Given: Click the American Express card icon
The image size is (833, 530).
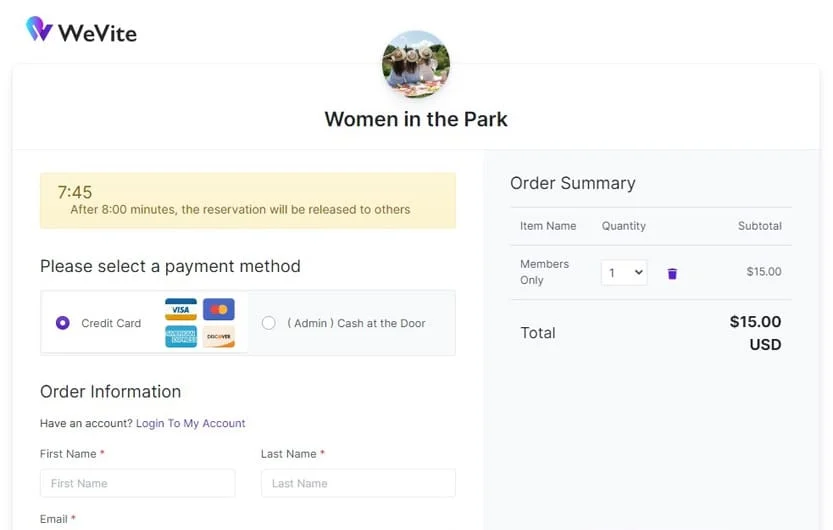Looking at the screenshot, I should (181, 337).
